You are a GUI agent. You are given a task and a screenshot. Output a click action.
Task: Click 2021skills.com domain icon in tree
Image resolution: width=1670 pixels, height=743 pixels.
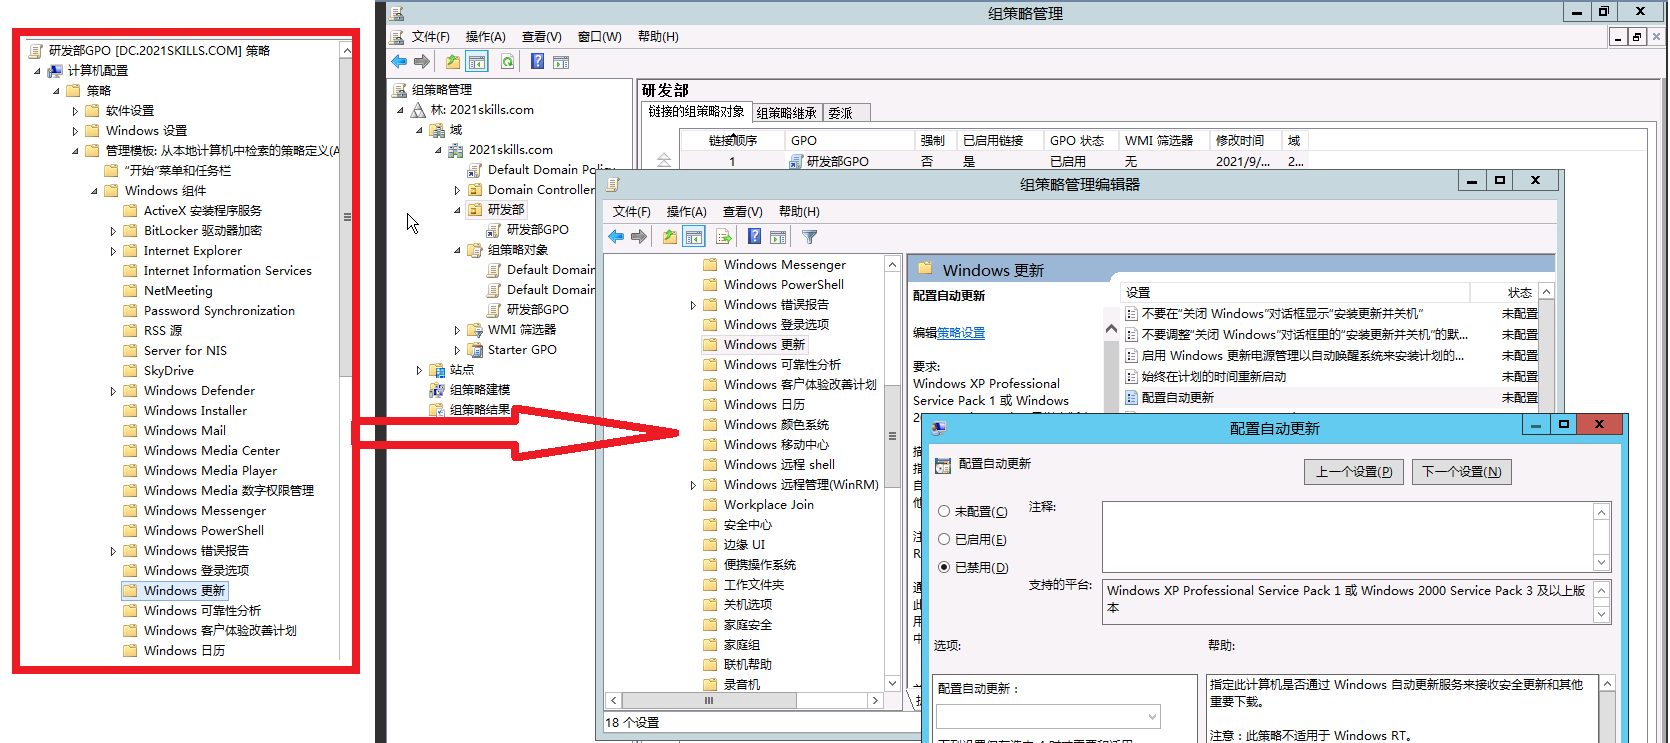[456, 150]
